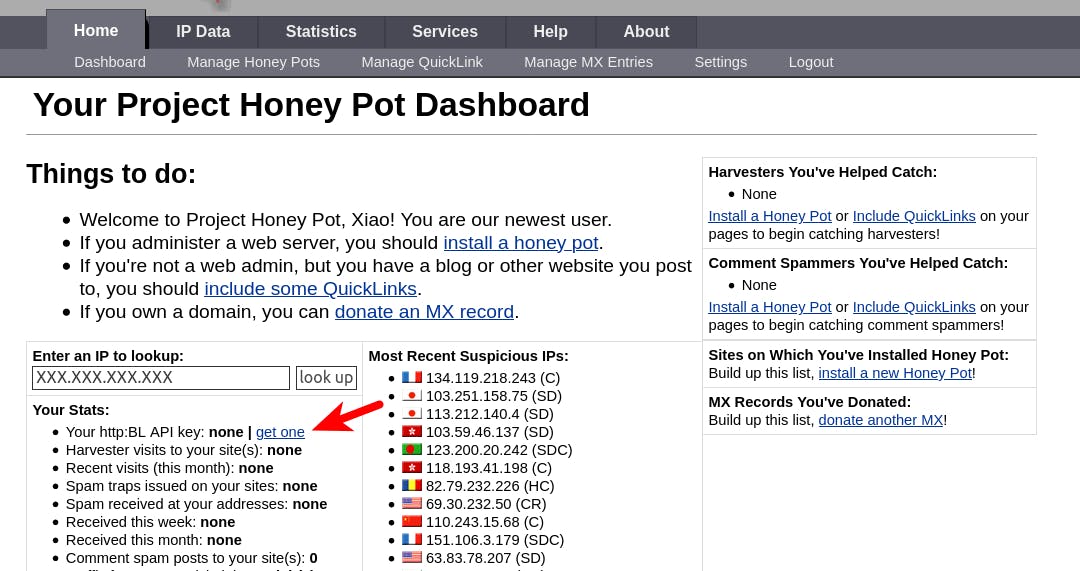
Task: Click 'Your Project Honey Pot Dashboard' heading
Action: pyautogui.click(x=311, y=105)
